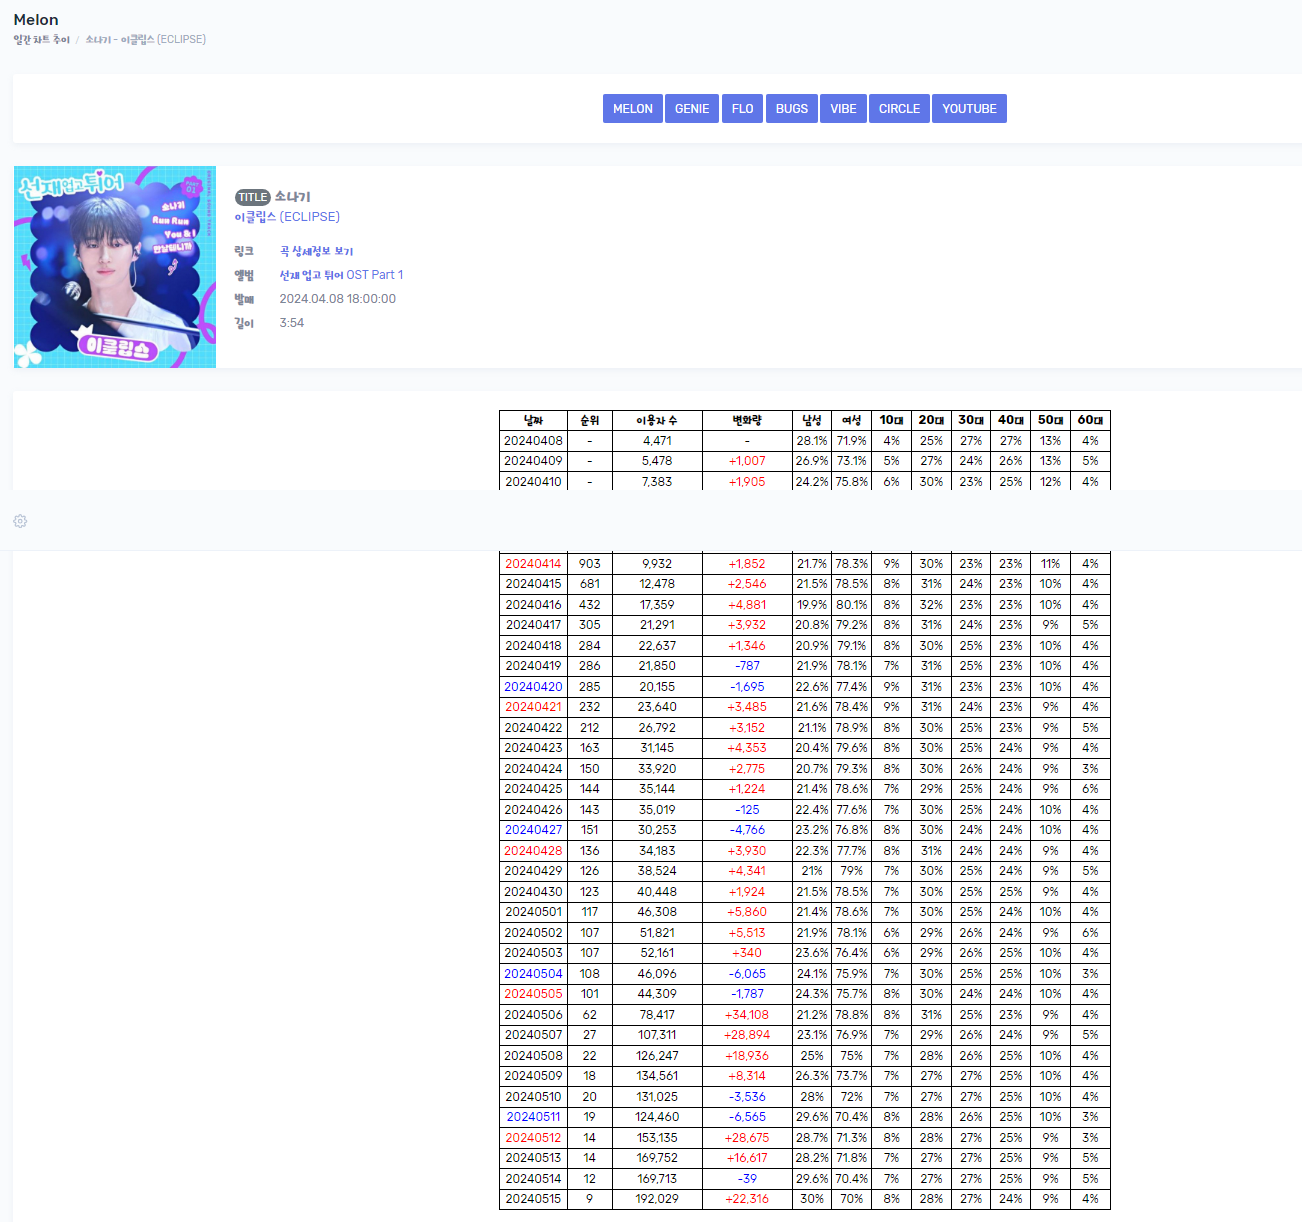Screen dimensions: 1302x1222
Task: Click the settings gear icon
Action: click(x=20, y=521)
